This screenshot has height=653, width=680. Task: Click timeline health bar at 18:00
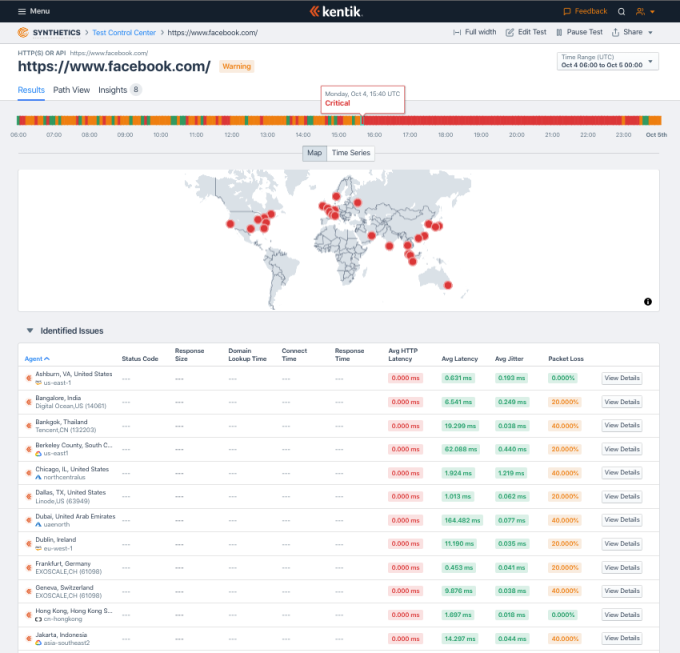coord(445,121)
